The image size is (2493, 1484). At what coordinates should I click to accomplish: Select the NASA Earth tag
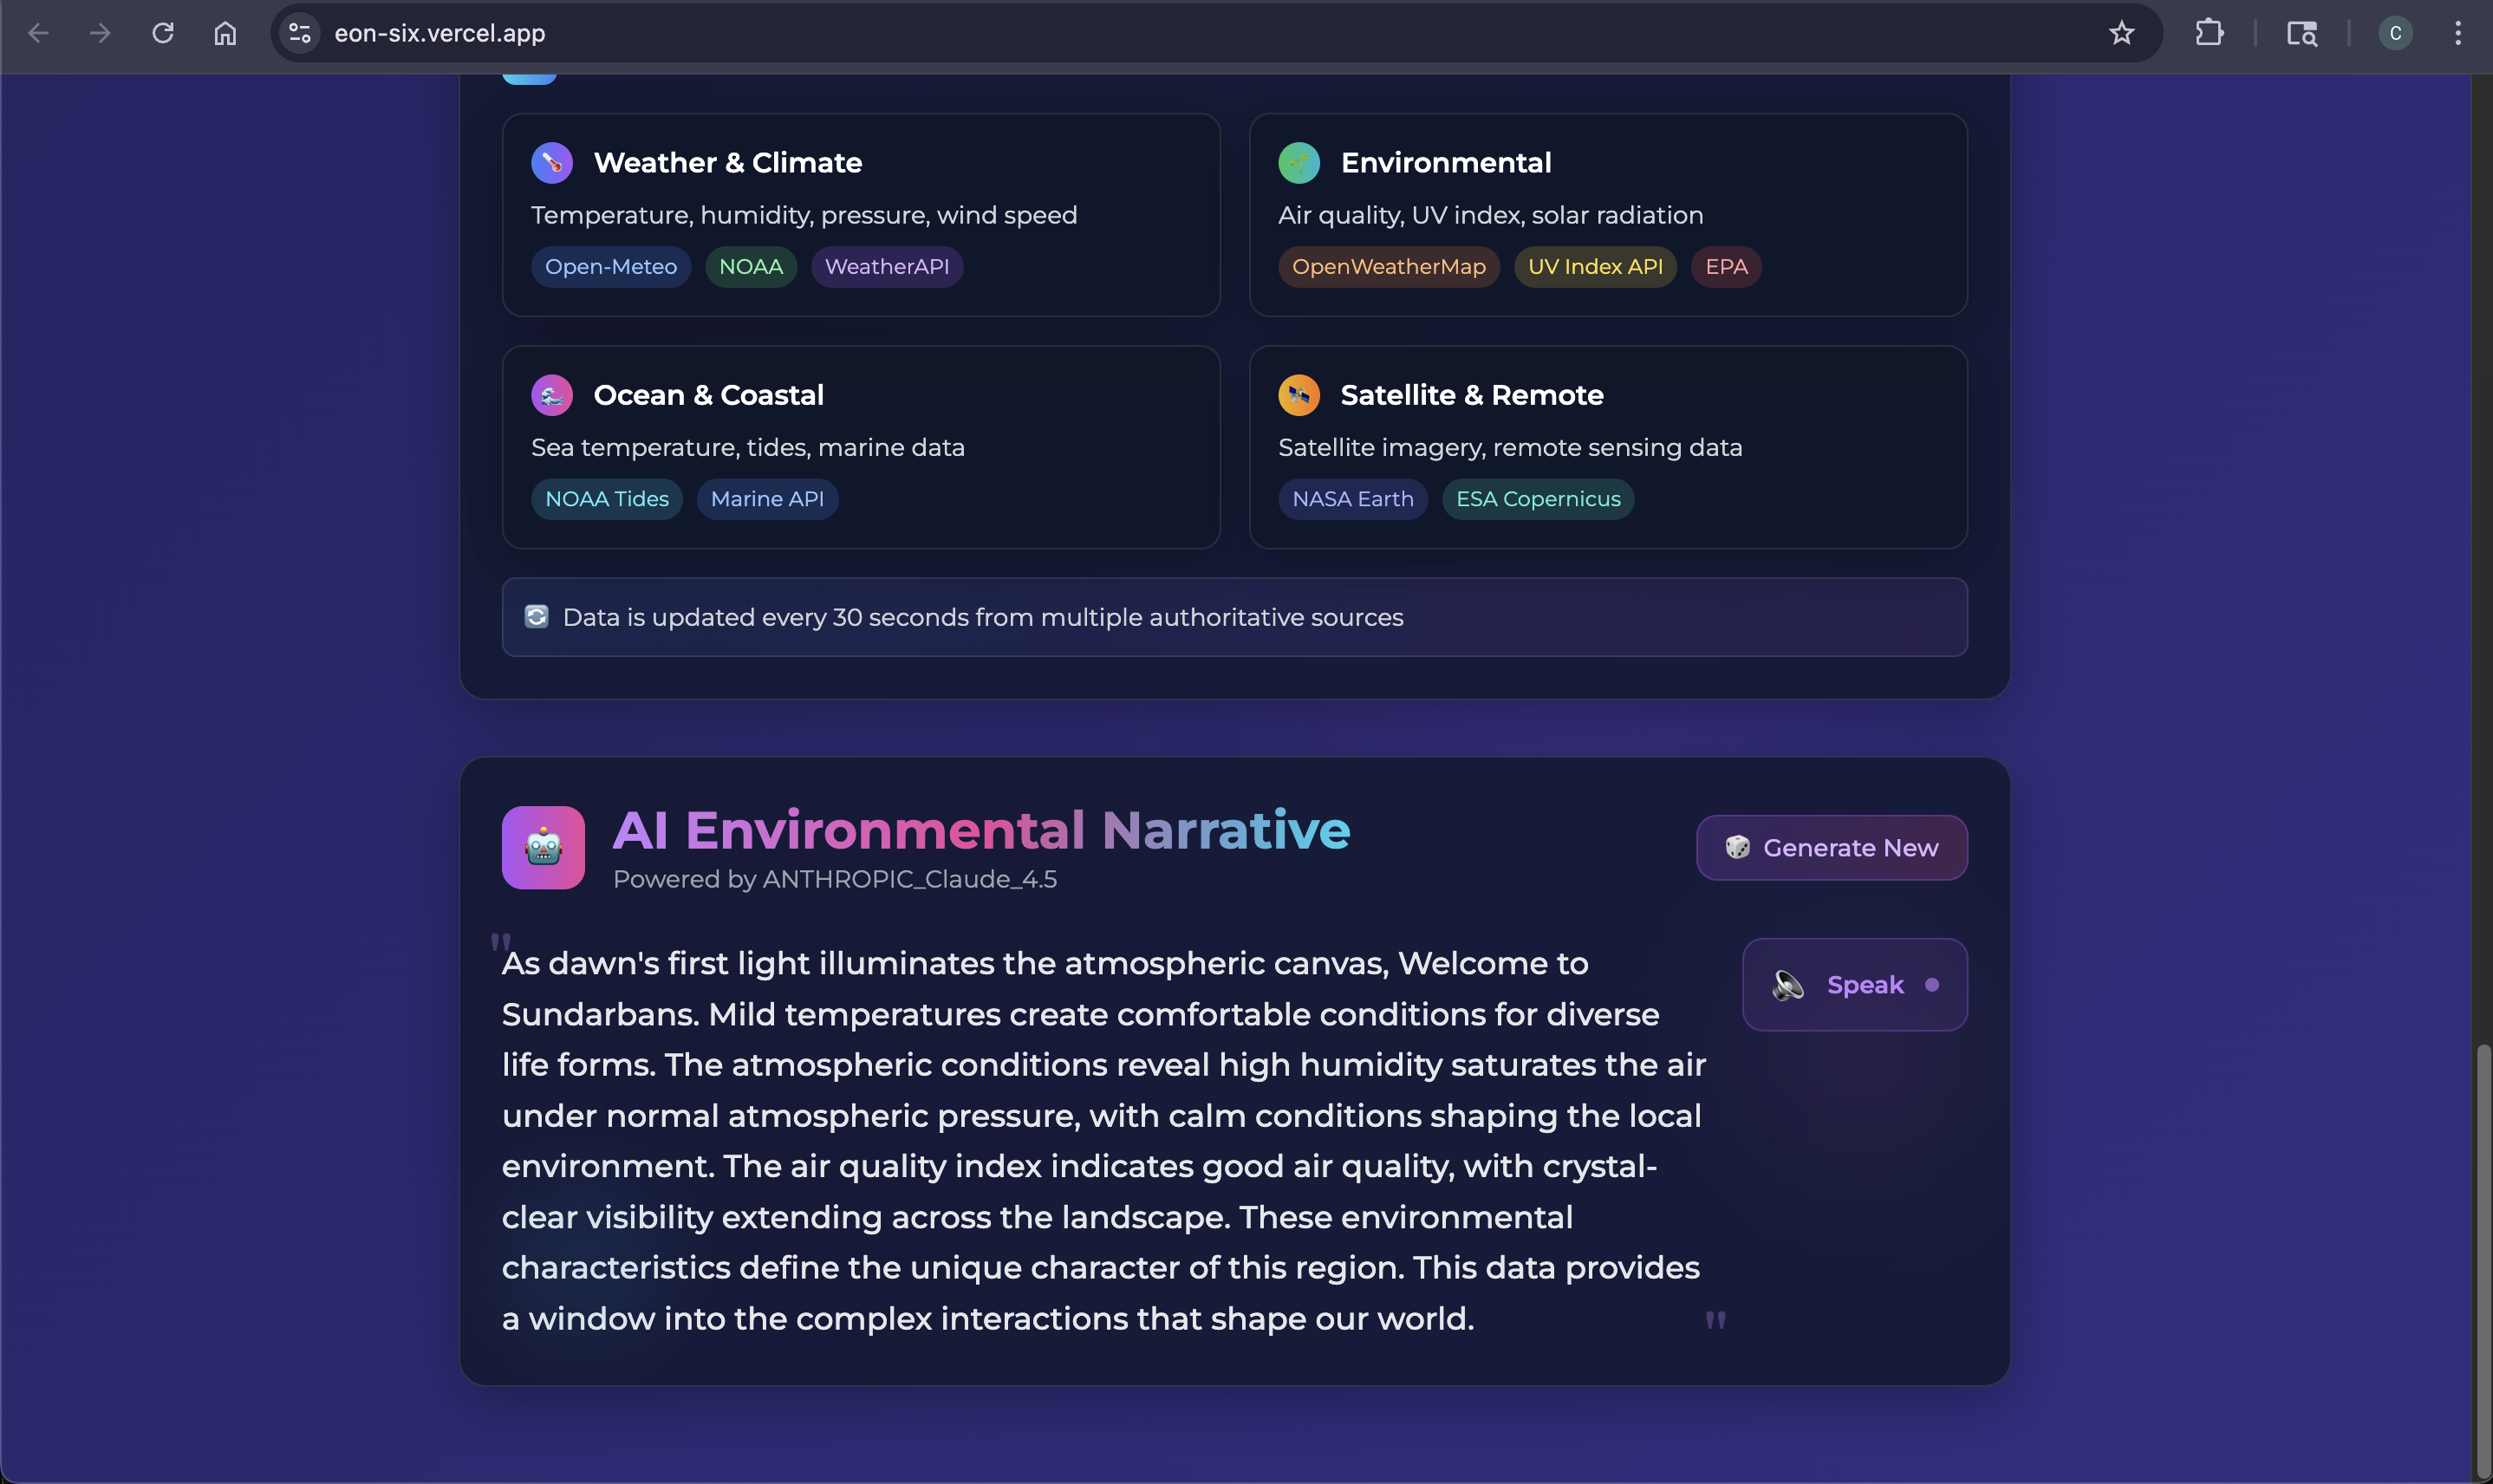[x=1352, y=499]
